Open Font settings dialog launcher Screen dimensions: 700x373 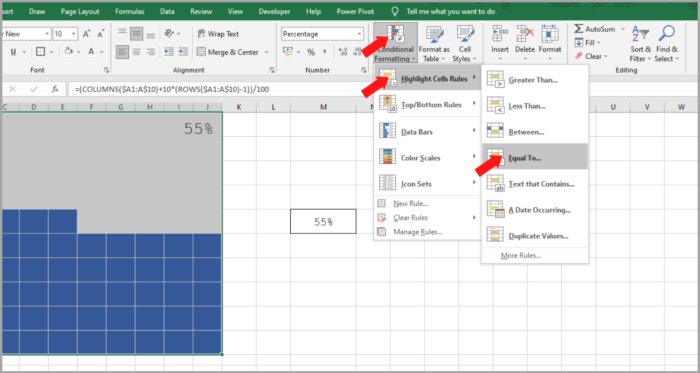tap(106, 70)
